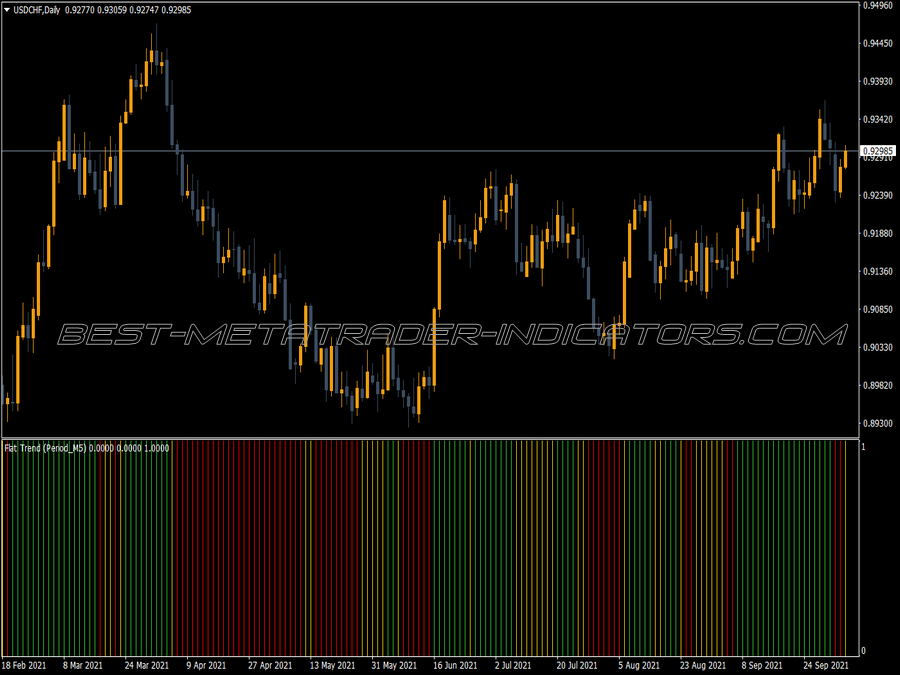Click the USDCHF,Daily chart title text
Image resolution: width=900 pixels, height=675 pixels.
click(x=37, y=10)
